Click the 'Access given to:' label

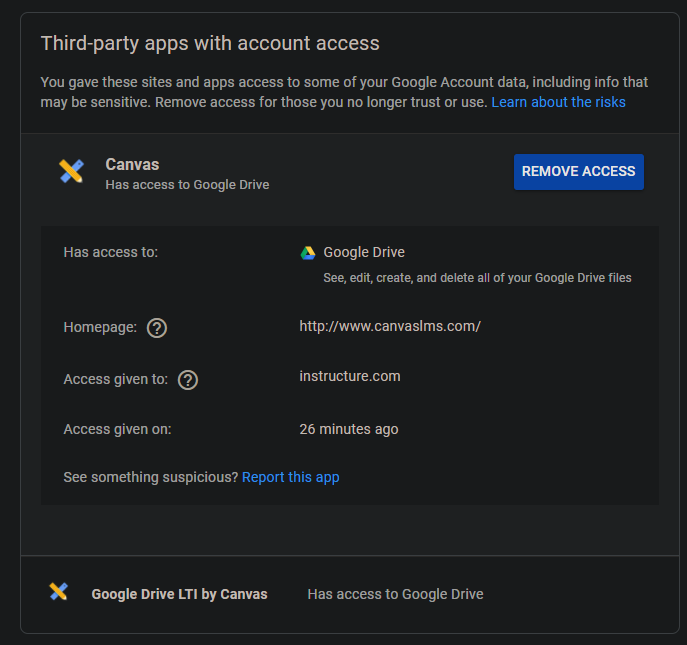(116, 379)
